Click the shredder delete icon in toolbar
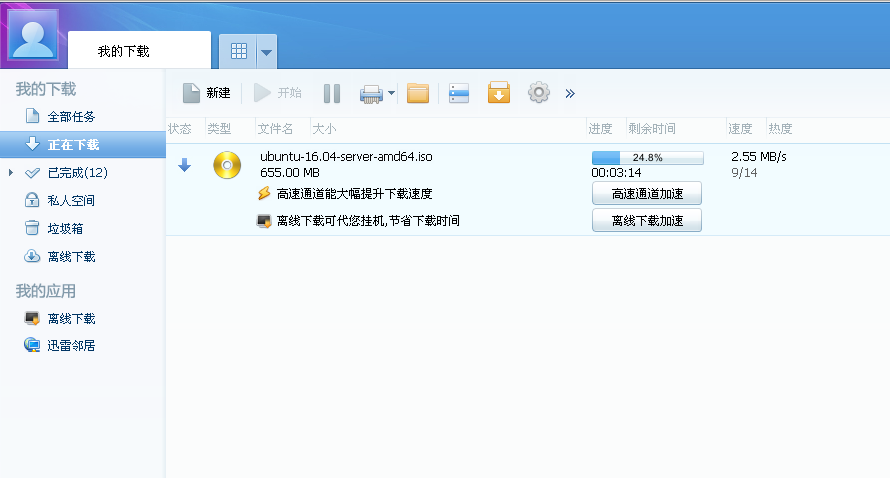 pyautogui.click(x=371, y=93)
